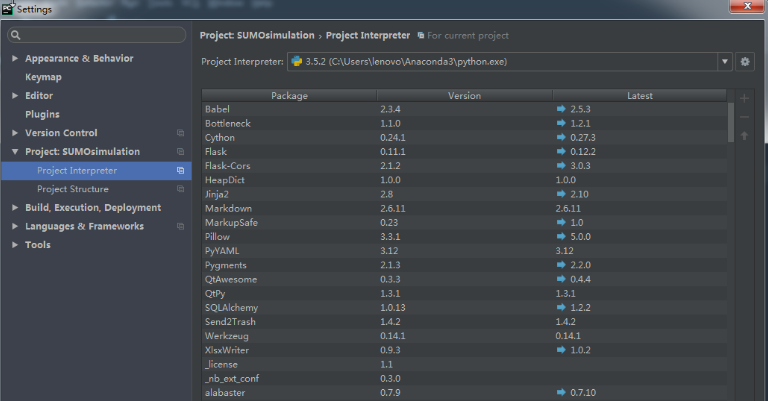Click project-level icon beside Project Structure
Viewport: 768px width, 401px height.
coord(180,189)
